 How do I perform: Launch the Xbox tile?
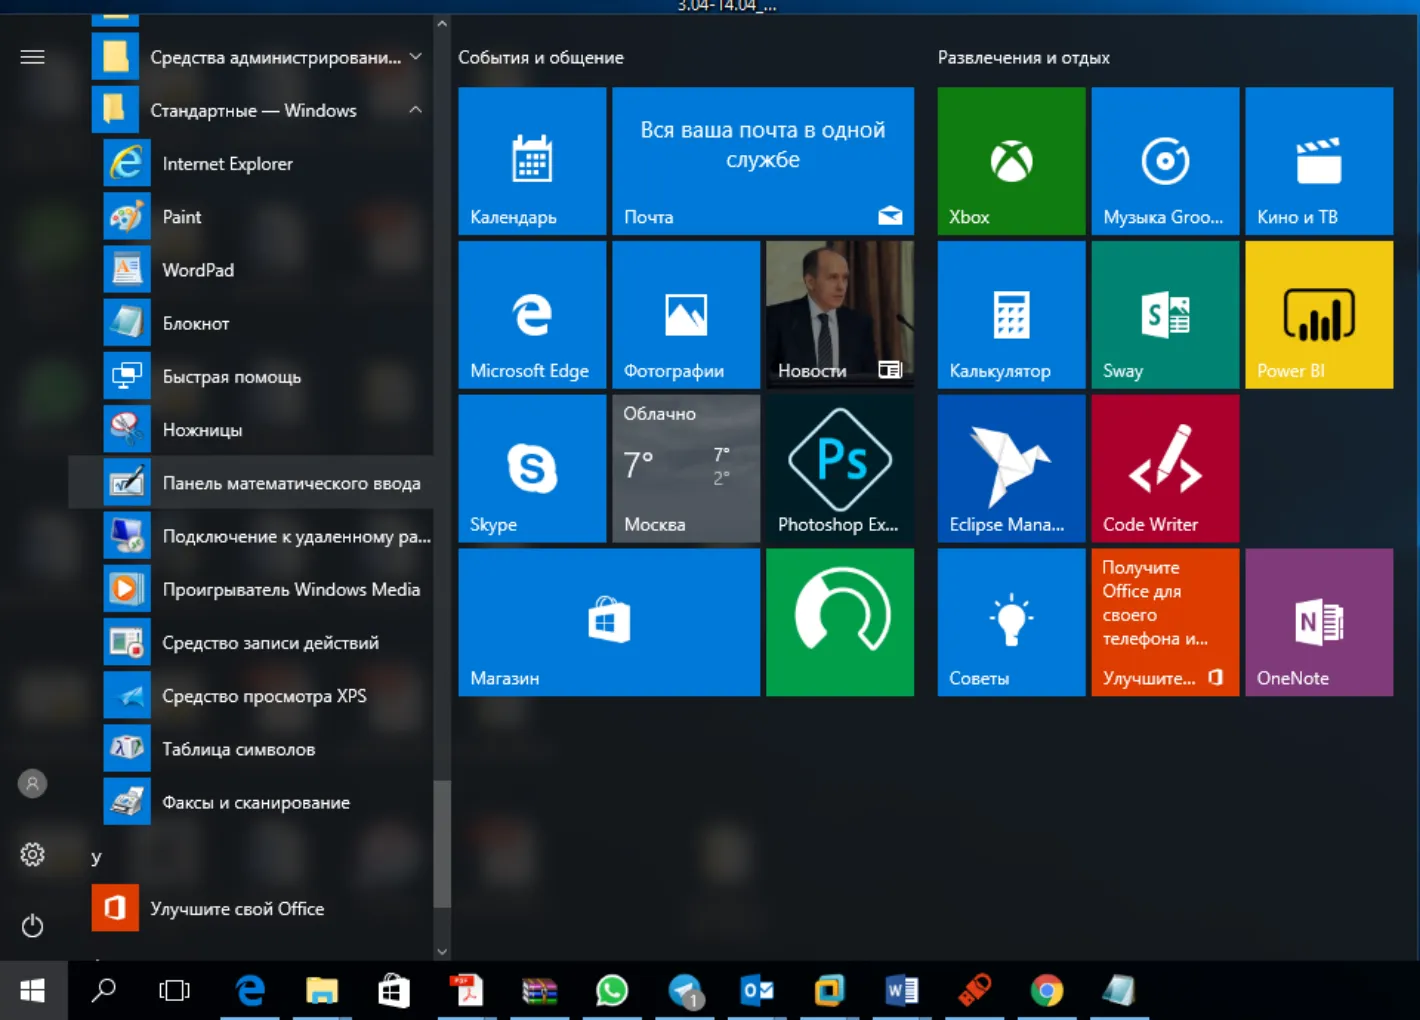(x=1011, y=161)
